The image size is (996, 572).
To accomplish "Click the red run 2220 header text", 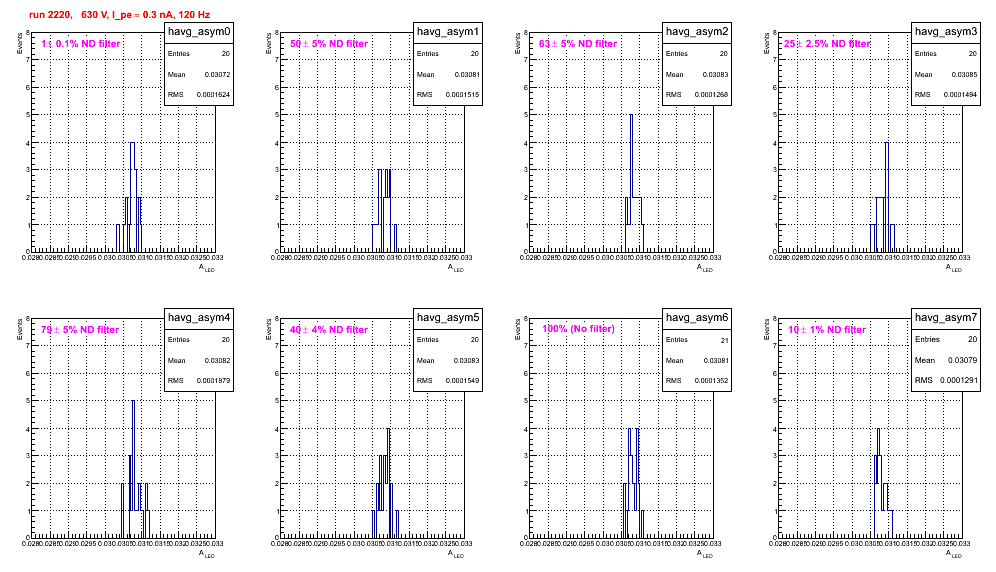I will click(119, 15).
